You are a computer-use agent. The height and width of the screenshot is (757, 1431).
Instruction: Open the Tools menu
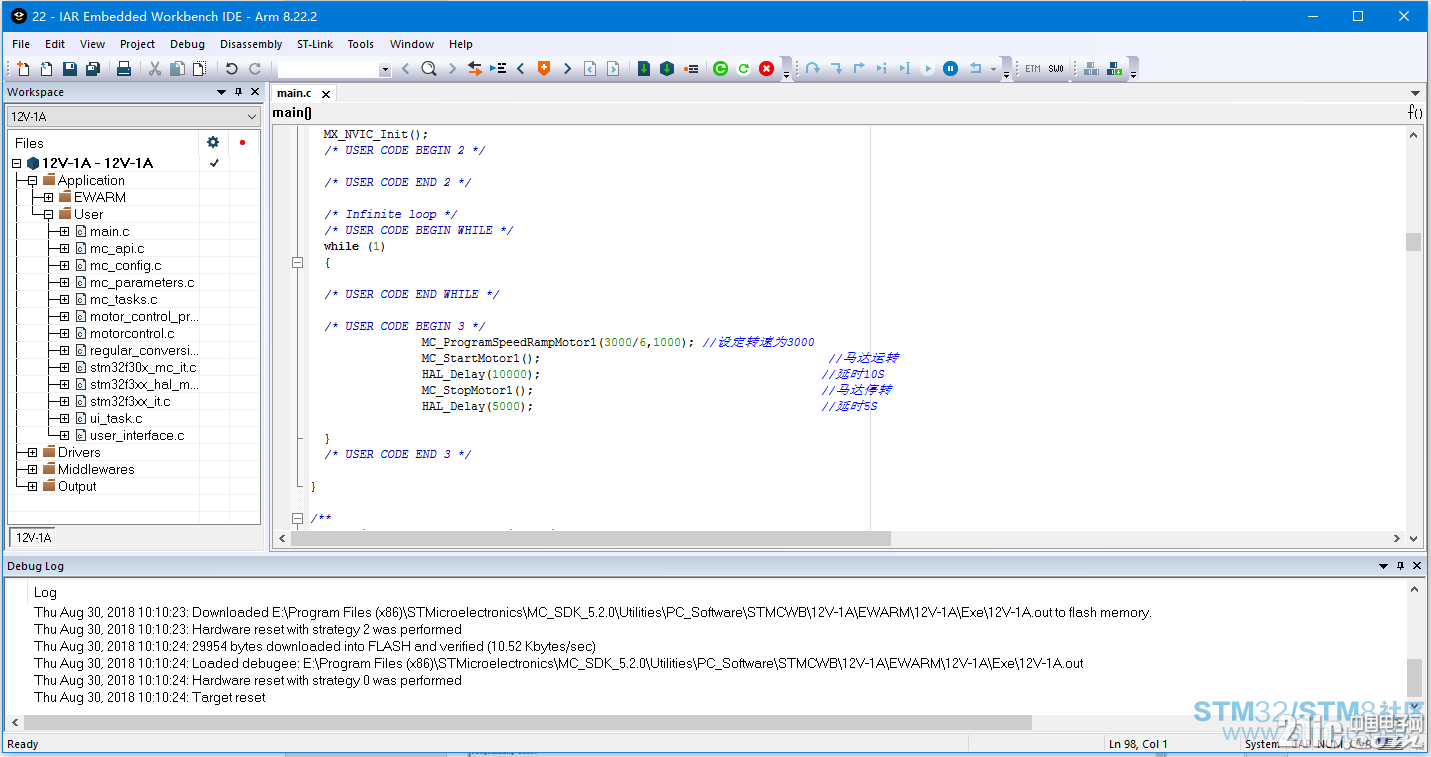(361, 44)
